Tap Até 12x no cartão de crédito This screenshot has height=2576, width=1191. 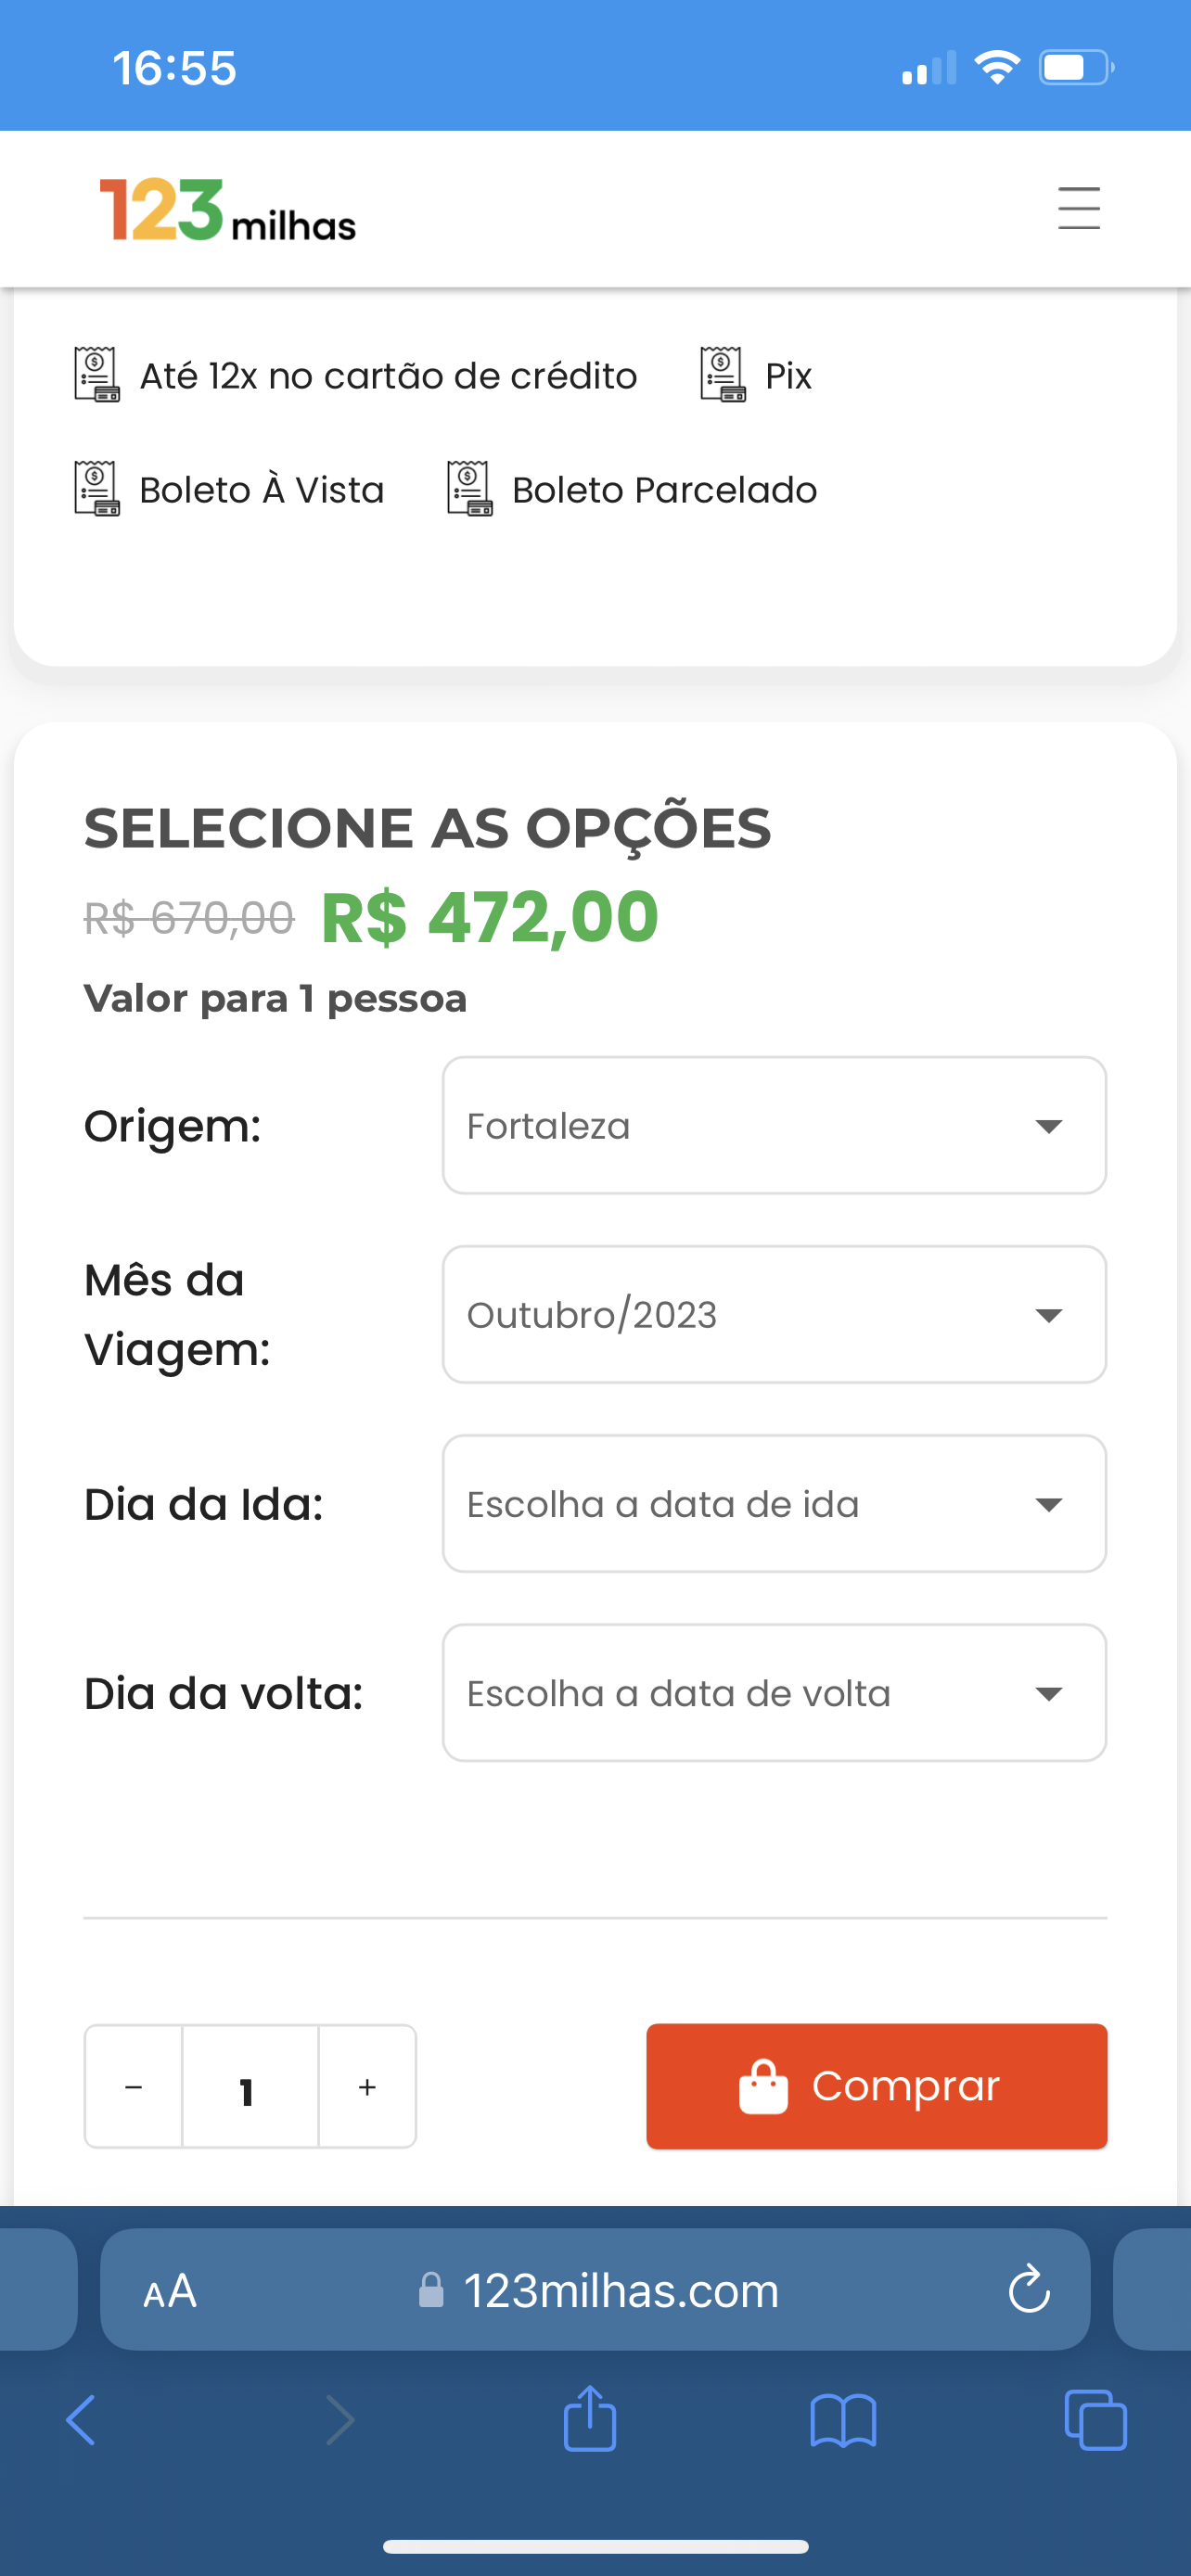388,375
